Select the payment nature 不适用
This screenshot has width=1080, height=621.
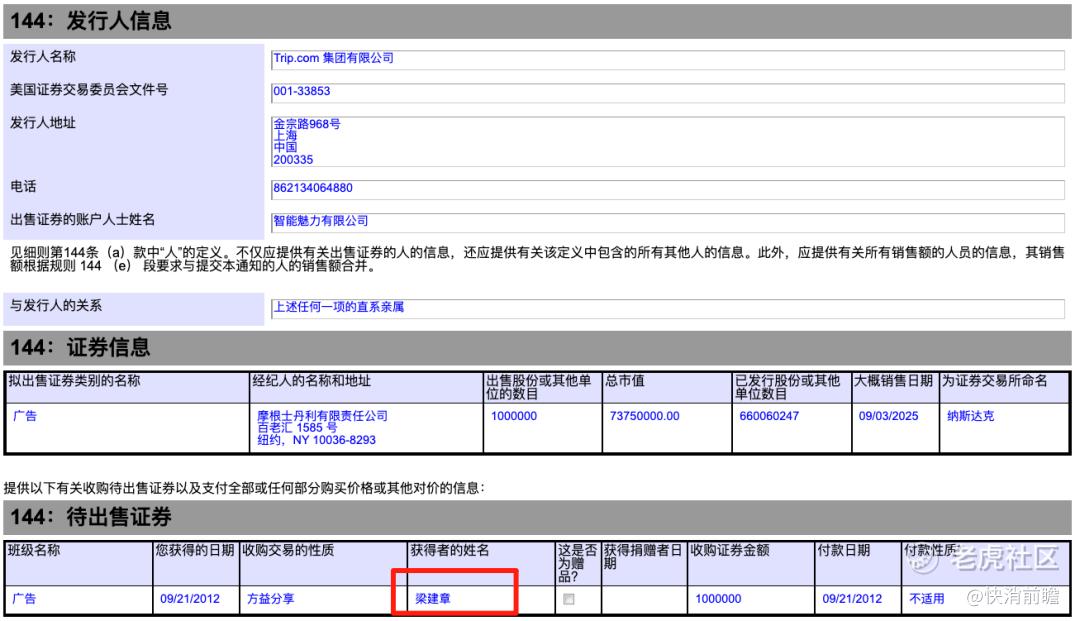click(926, 599)
